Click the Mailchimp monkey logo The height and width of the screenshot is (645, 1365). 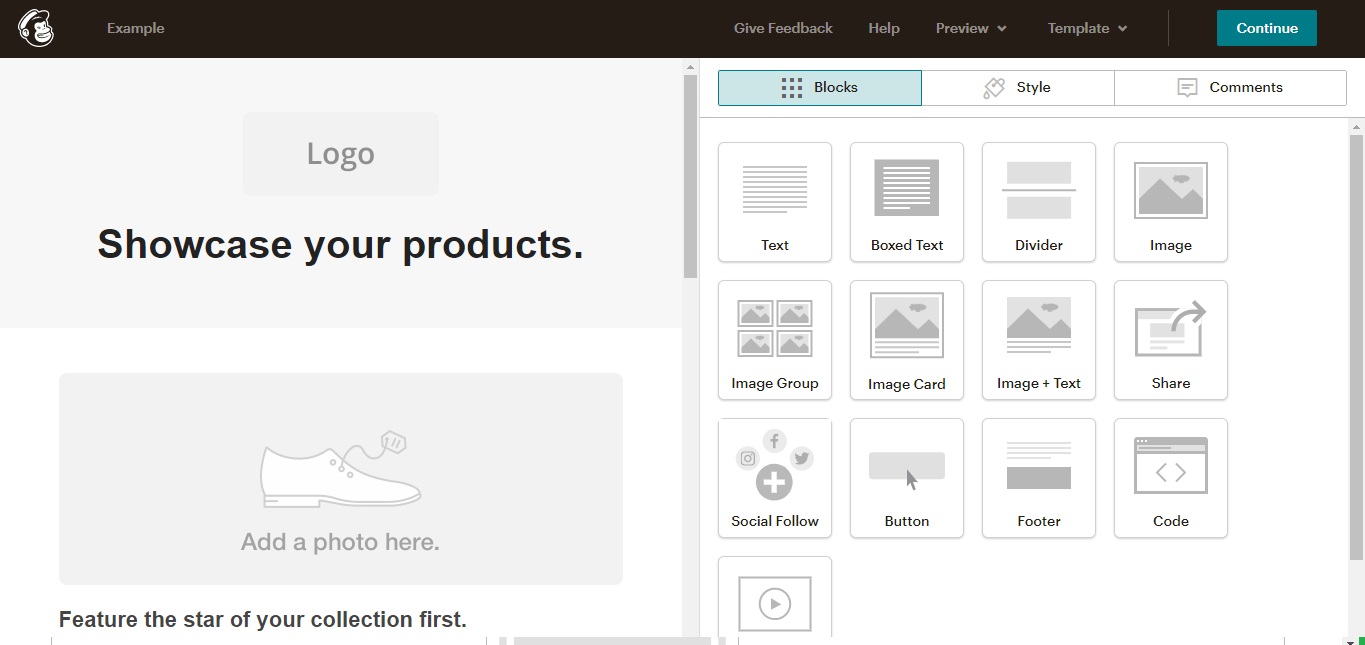click(36, 28)
